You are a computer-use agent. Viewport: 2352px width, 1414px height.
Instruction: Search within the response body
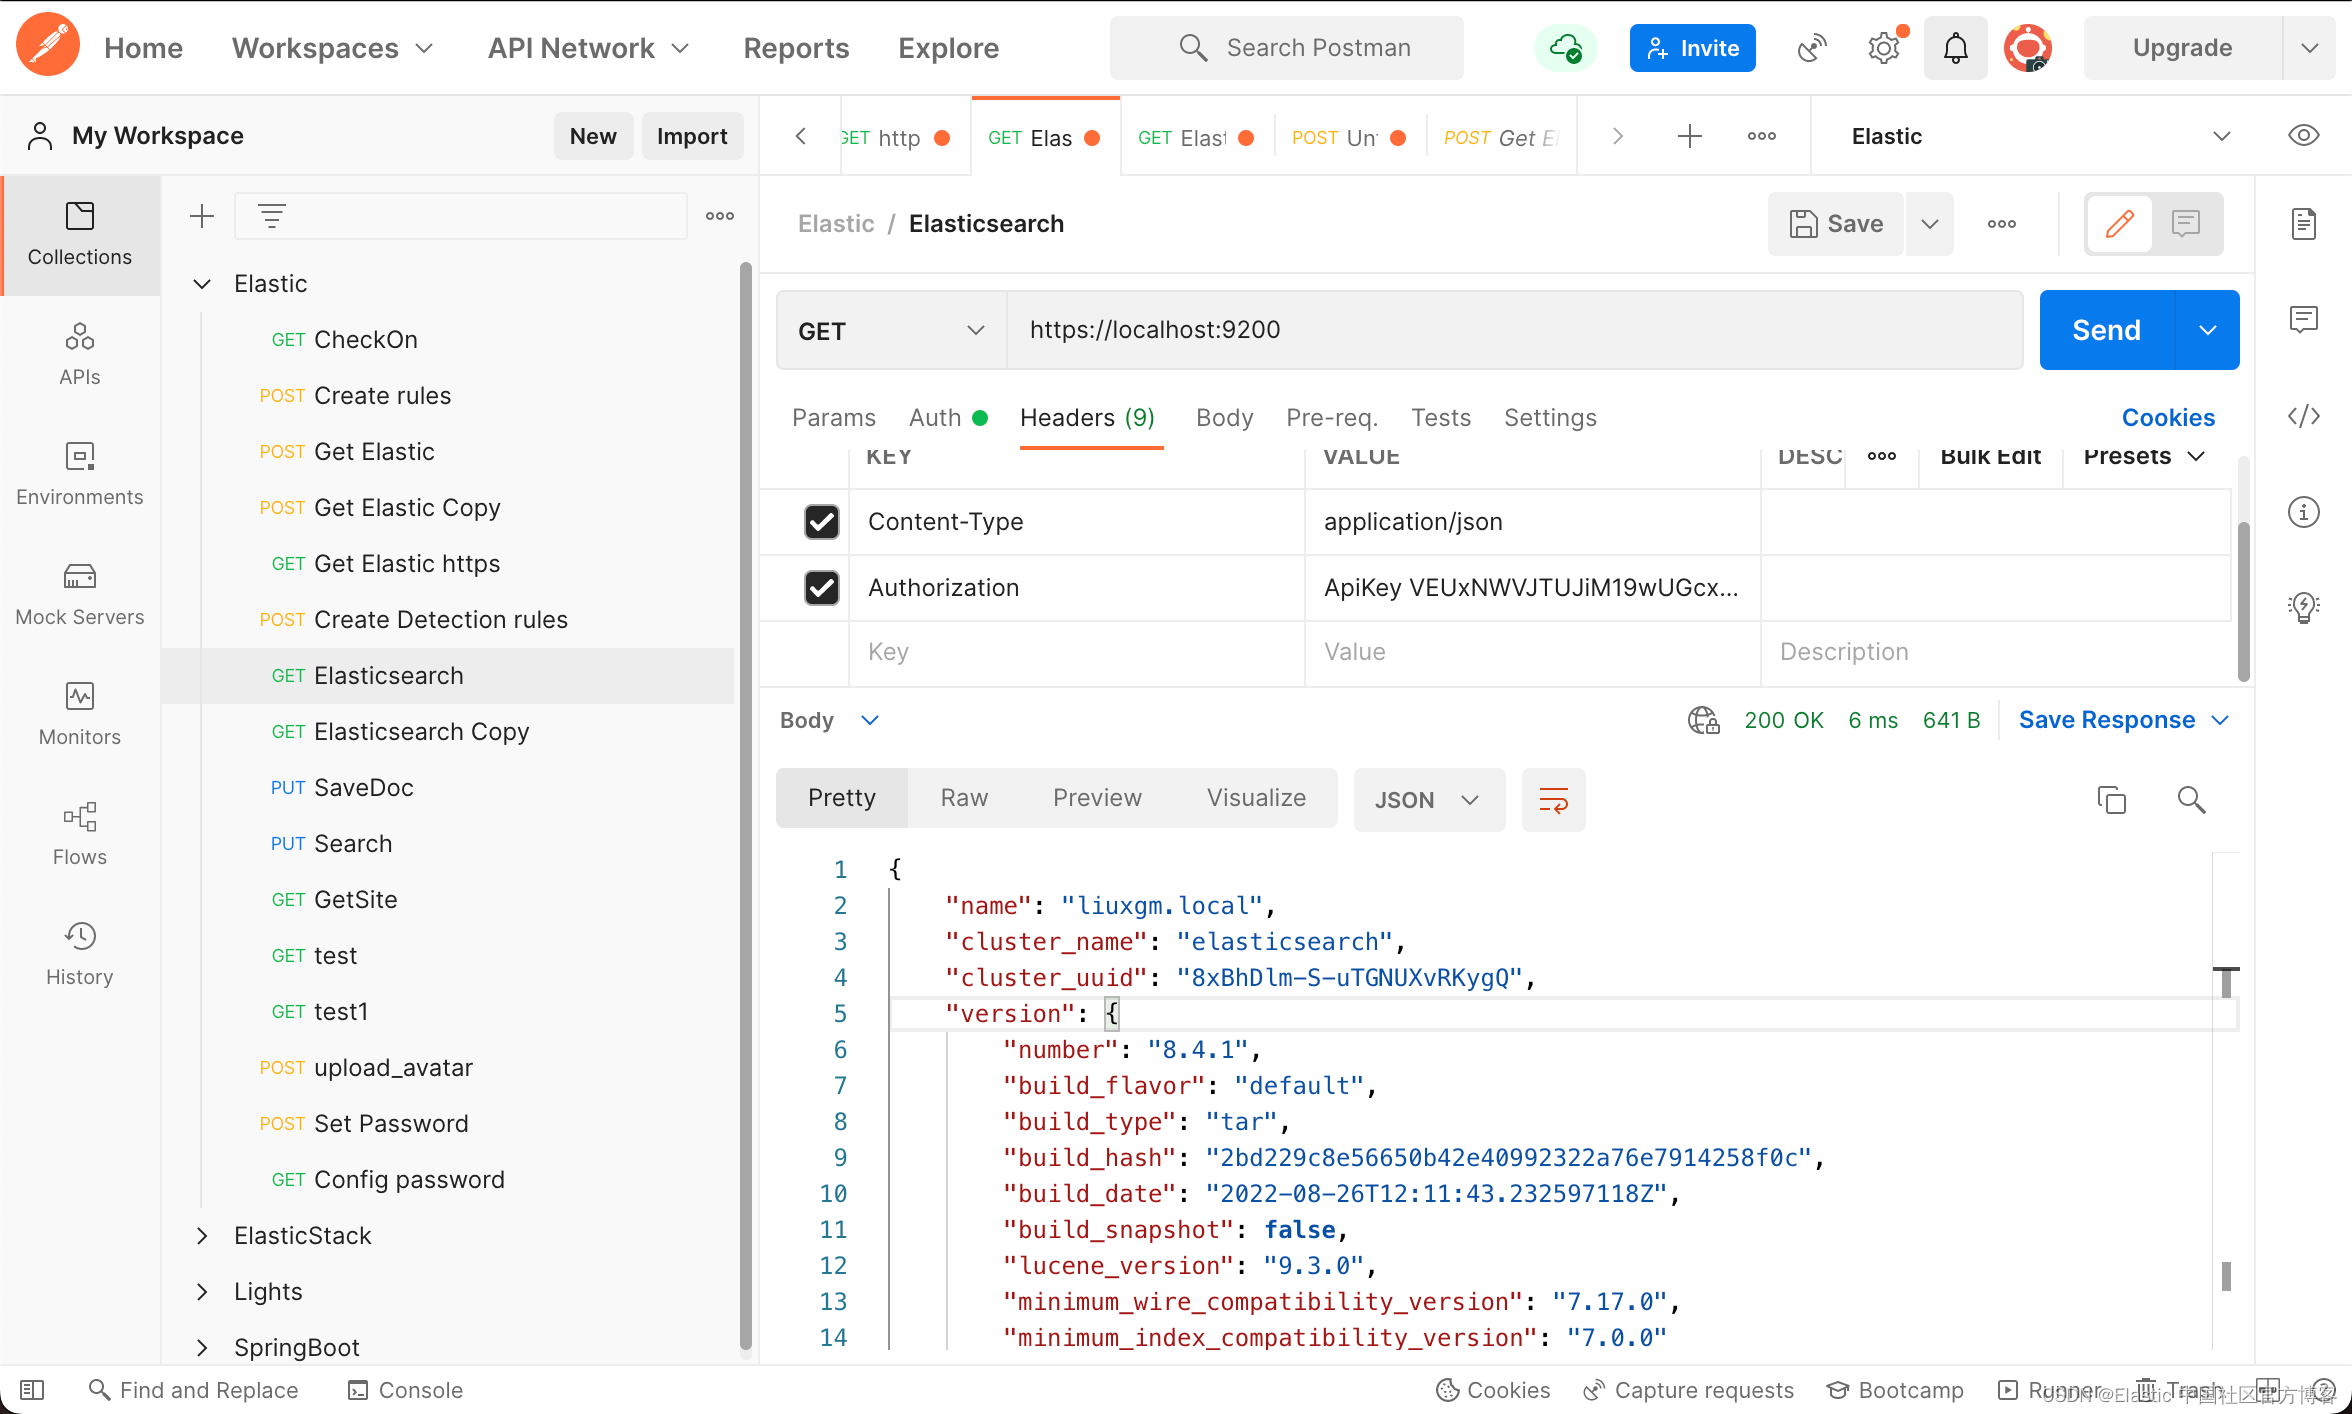(x=2191, y=799)
